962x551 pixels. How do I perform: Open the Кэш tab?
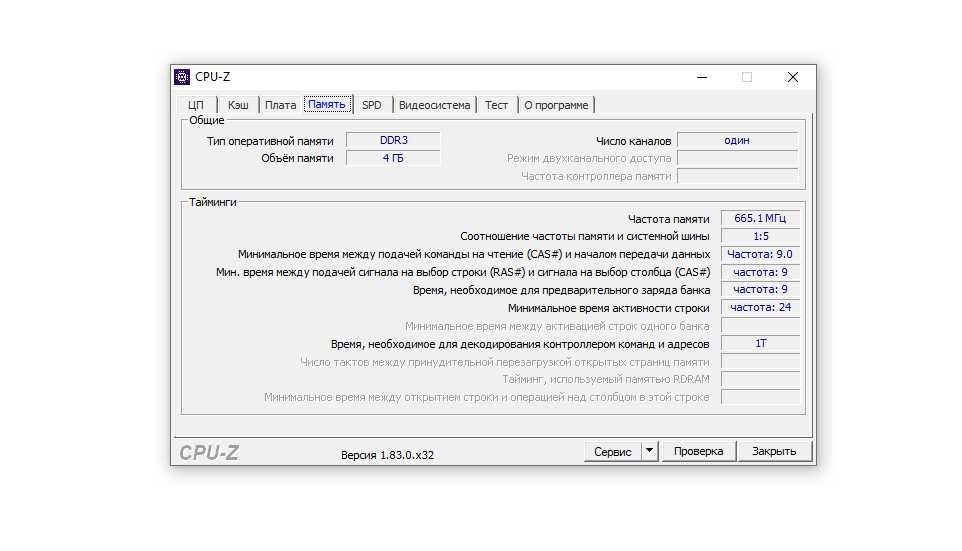(238, 105)
